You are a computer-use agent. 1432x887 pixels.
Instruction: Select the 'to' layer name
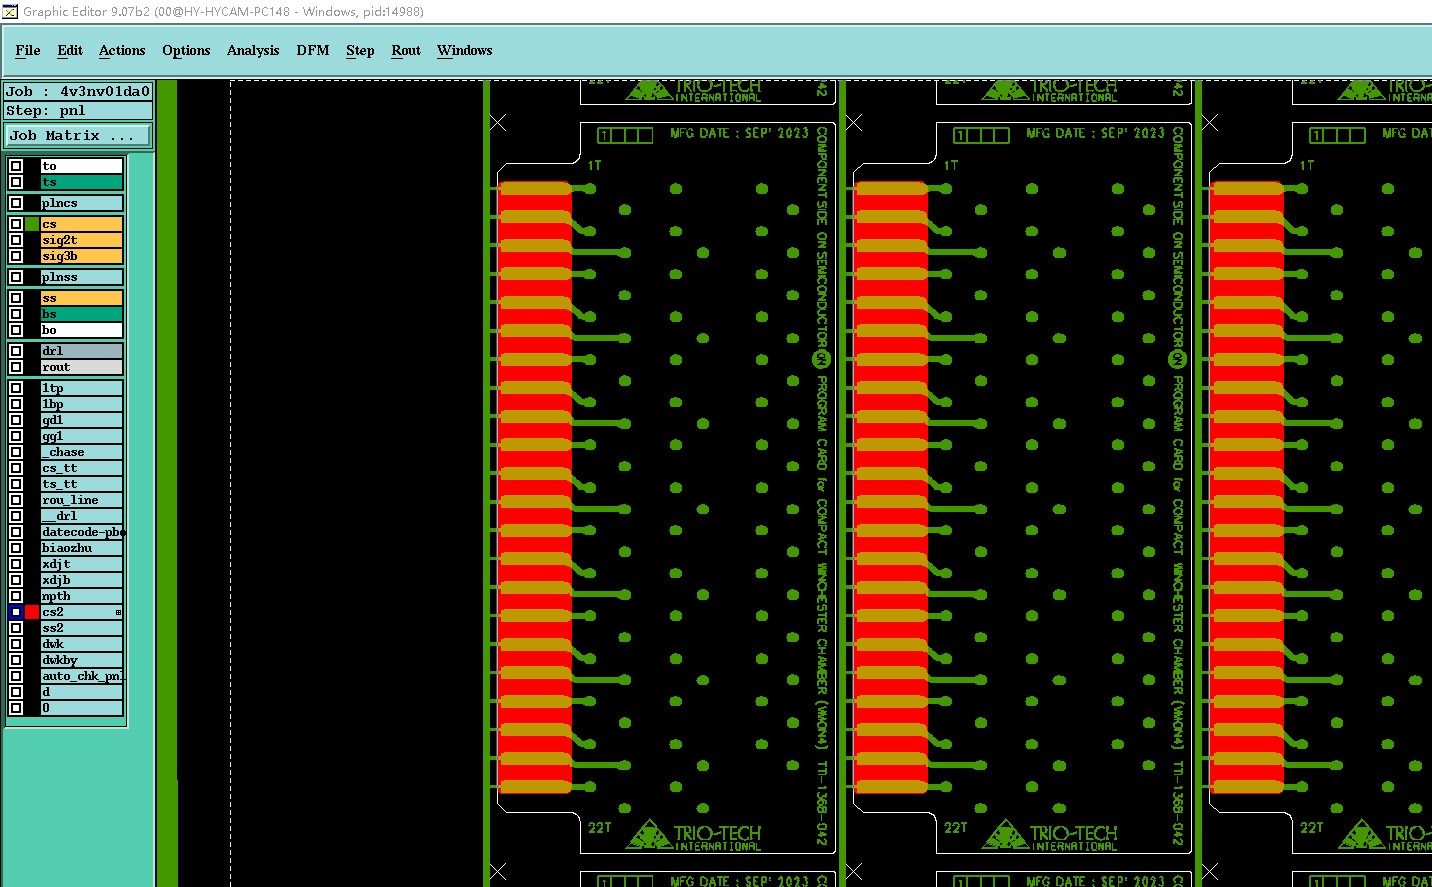pos(82,166)
